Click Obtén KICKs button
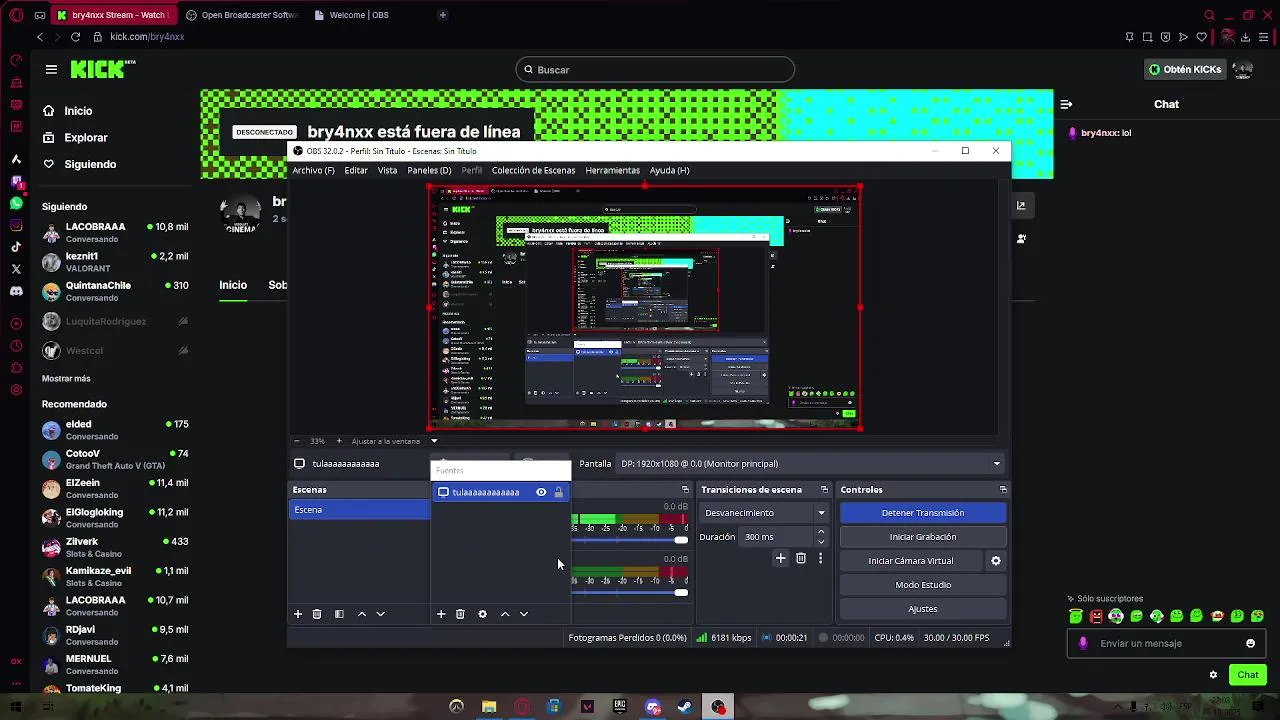 tap(1185, 70)
